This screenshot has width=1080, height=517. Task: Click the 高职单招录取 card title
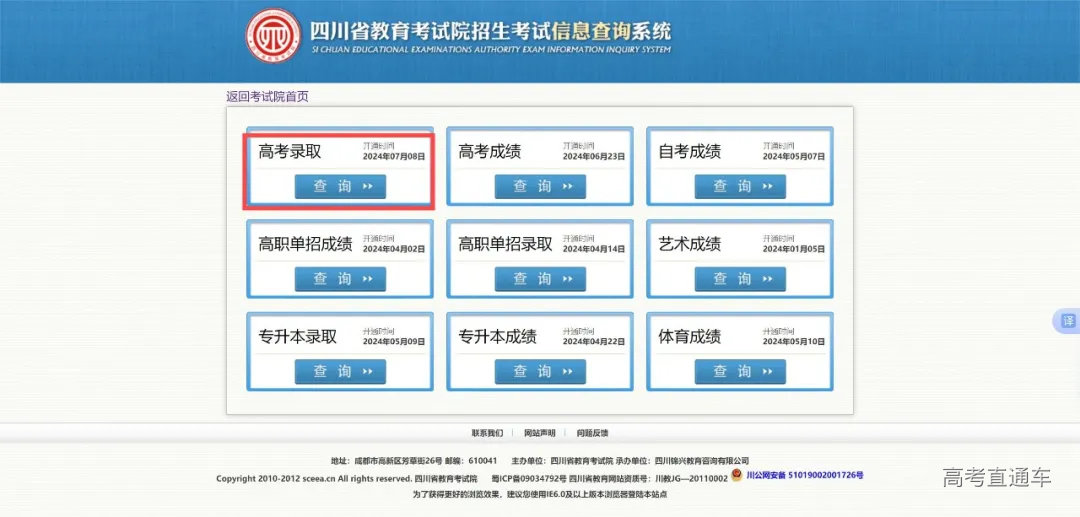coord(506,244)
